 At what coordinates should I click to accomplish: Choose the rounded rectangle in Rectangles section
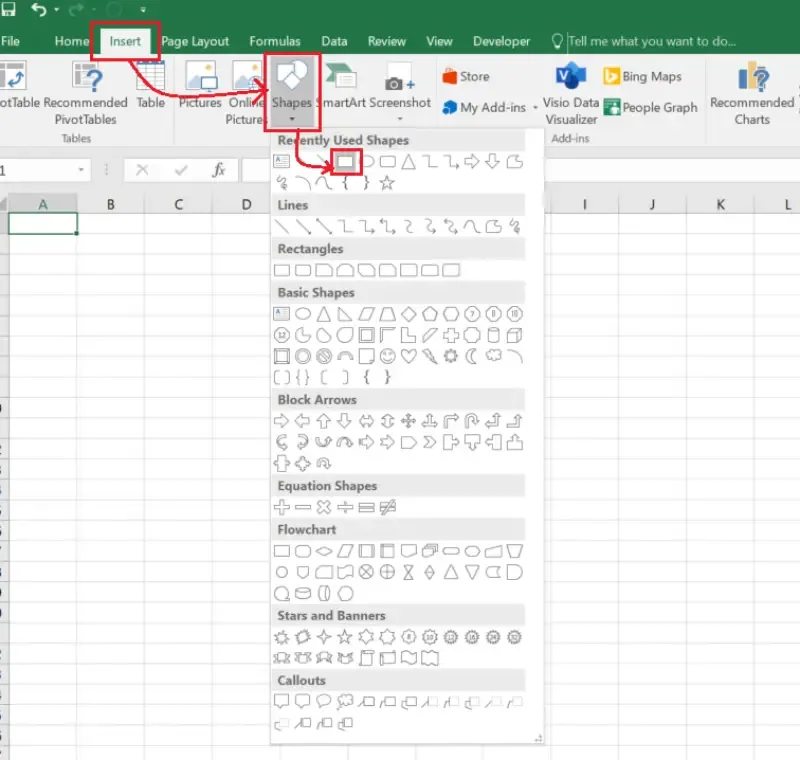coord(303,270)
